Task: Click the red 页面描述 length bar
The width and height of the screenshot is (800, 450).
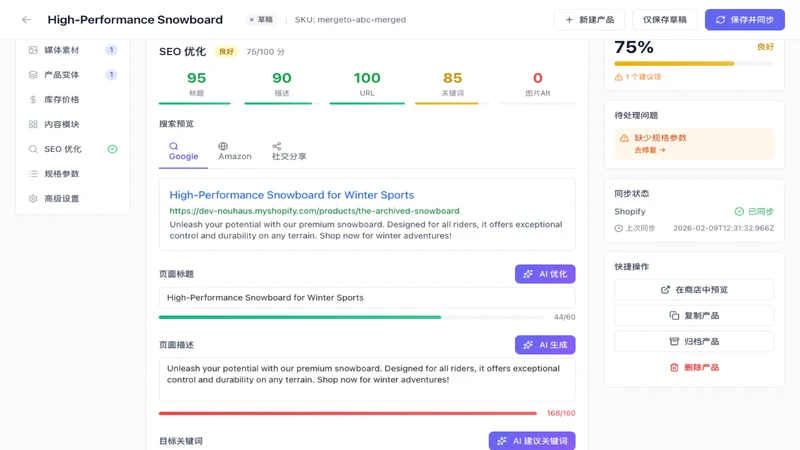Action: pyautogui.click(x=348, y=413)
